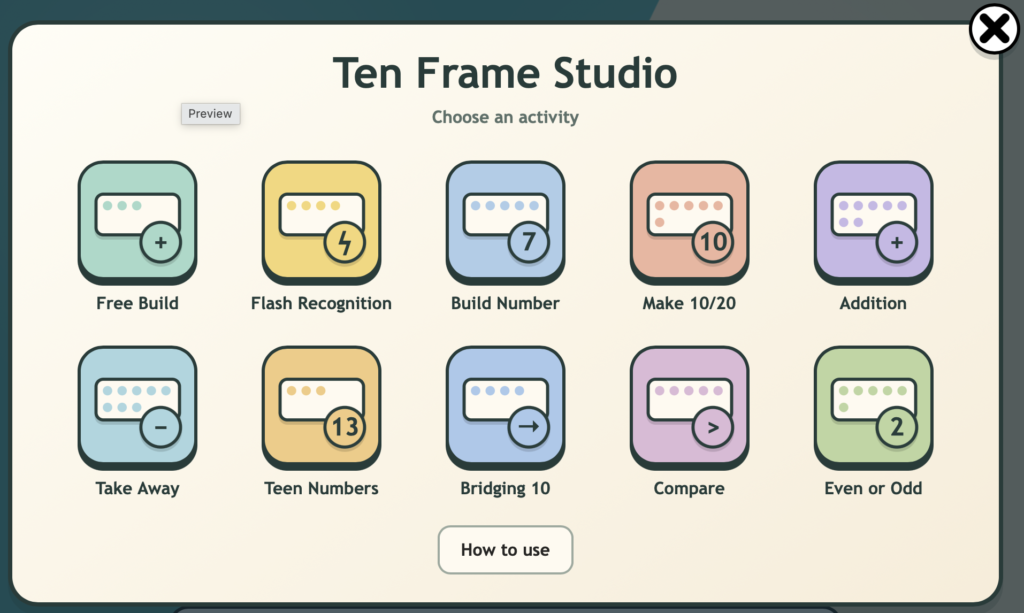Open the Compare activity icon
Image resolution: width=1024 pixels, height=613 pixels.
pos(689,408)
